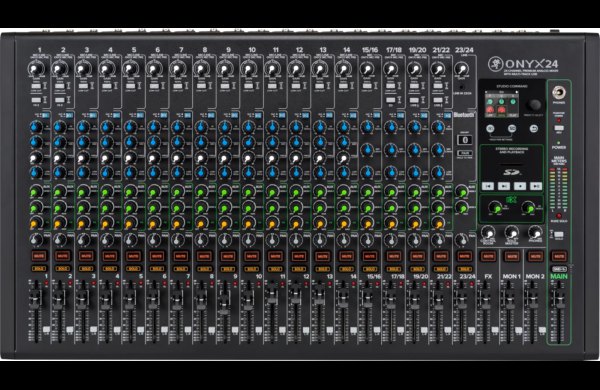
Task: Mute the MON 1 output
Action: coord(512,256)
